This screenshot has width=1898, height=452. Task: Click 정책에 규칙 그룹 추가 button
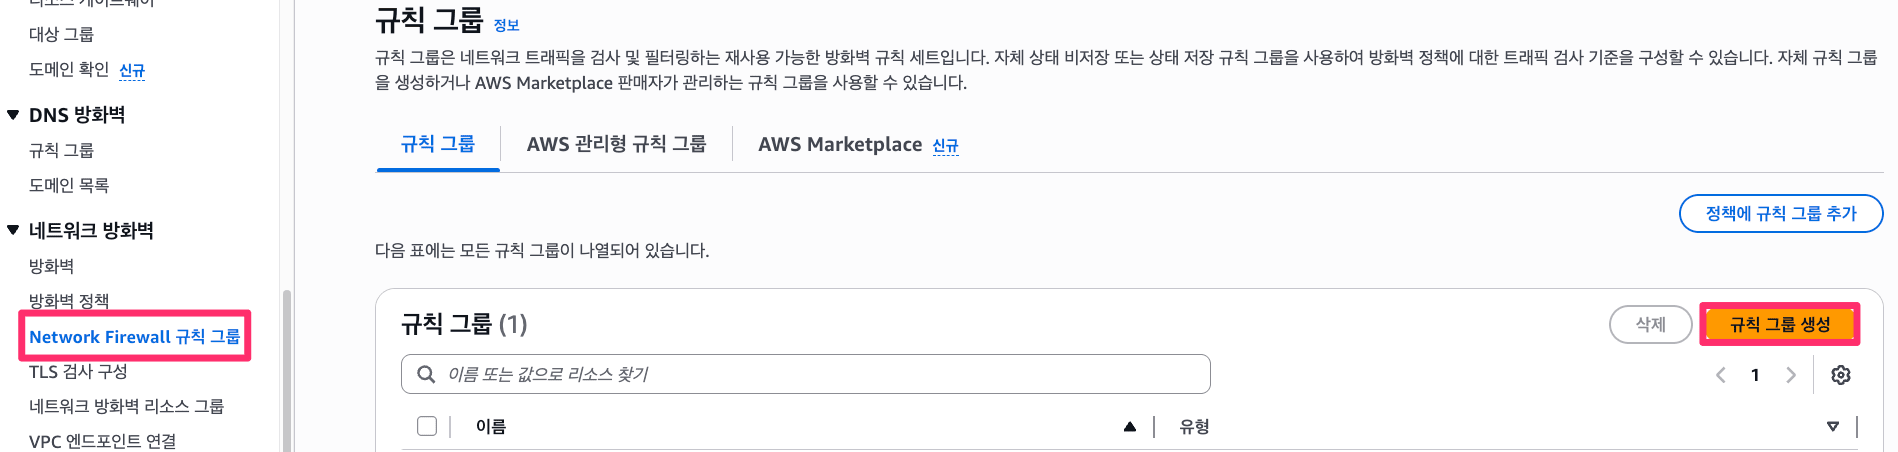click(x=1780, y=213)
